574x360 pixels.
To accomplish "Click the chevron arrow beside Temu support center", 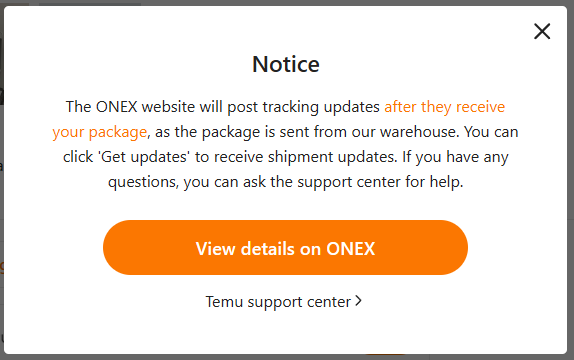I will pyautogui.click(x=358, y=301).
